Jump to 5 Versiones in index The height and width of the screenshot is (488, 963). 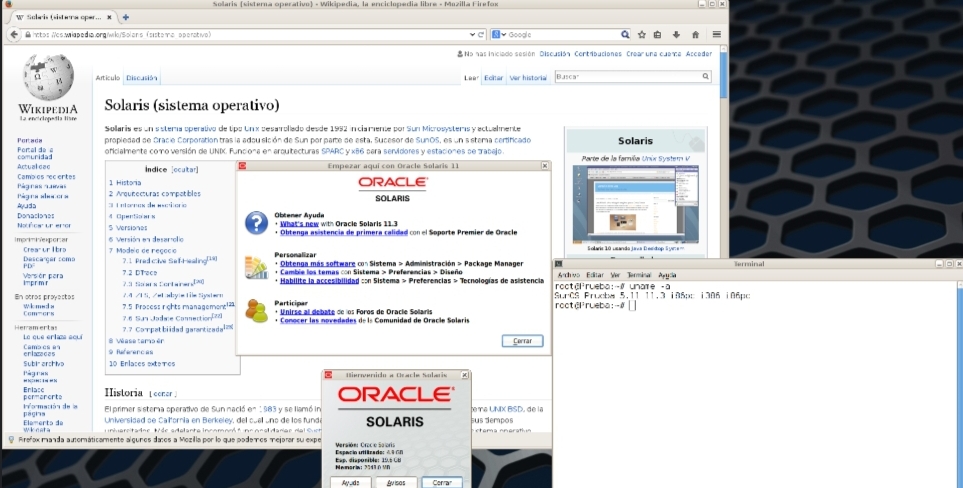pos(128,228)
